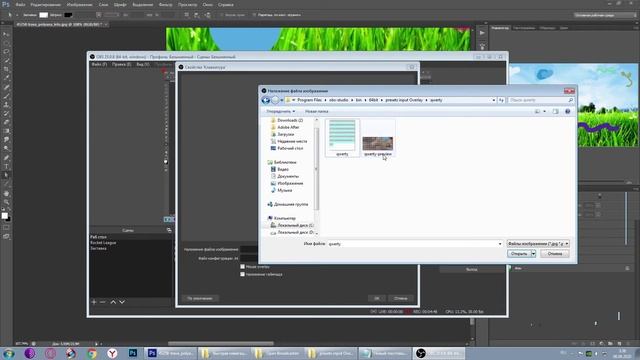Toggle preview pane icon in file dialog

pos(556,111)
